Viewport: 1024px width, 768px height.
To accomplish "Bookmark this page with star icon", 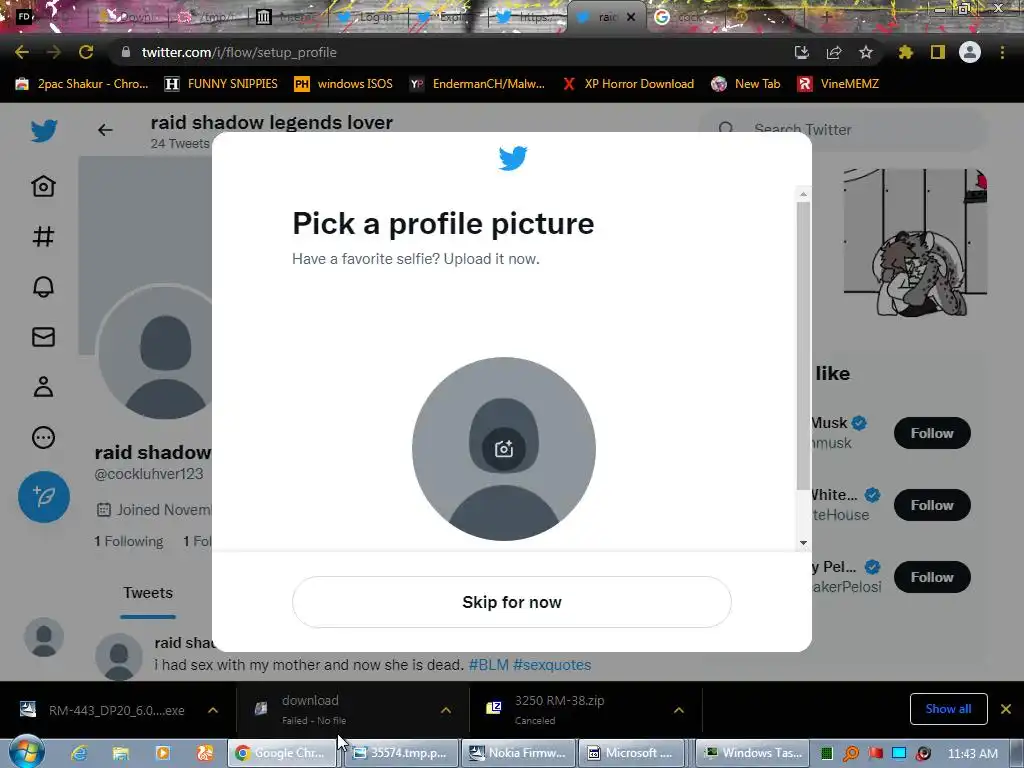I will [x=865, y=52].
